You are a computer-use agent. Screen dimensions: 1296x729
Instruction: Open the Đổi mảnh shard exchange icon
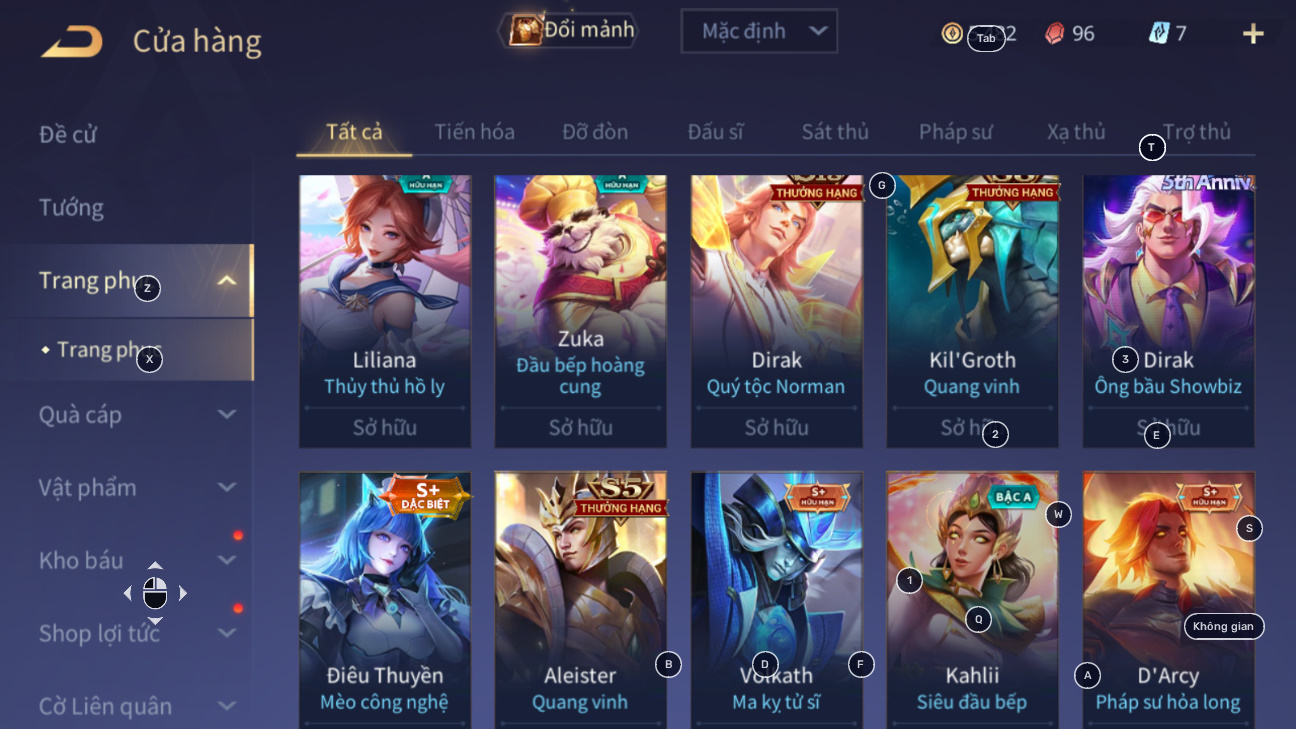click(526, 30)
